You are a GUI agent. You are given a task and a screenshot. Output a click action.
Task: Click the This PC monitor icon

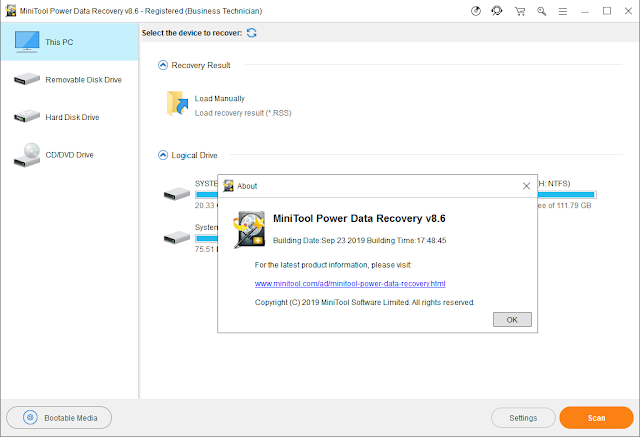coord(27,42)
